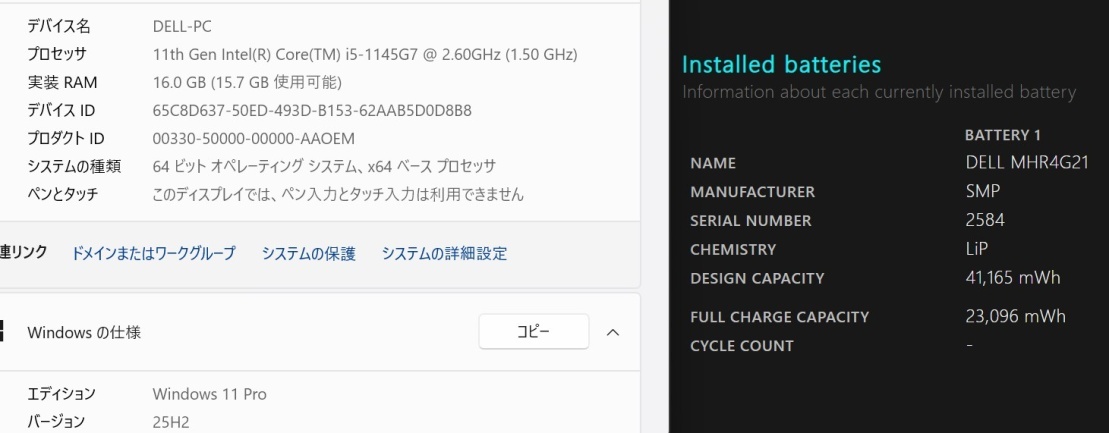Select the device name DELL-PC

pyautogui.click(x=182, y=26)
